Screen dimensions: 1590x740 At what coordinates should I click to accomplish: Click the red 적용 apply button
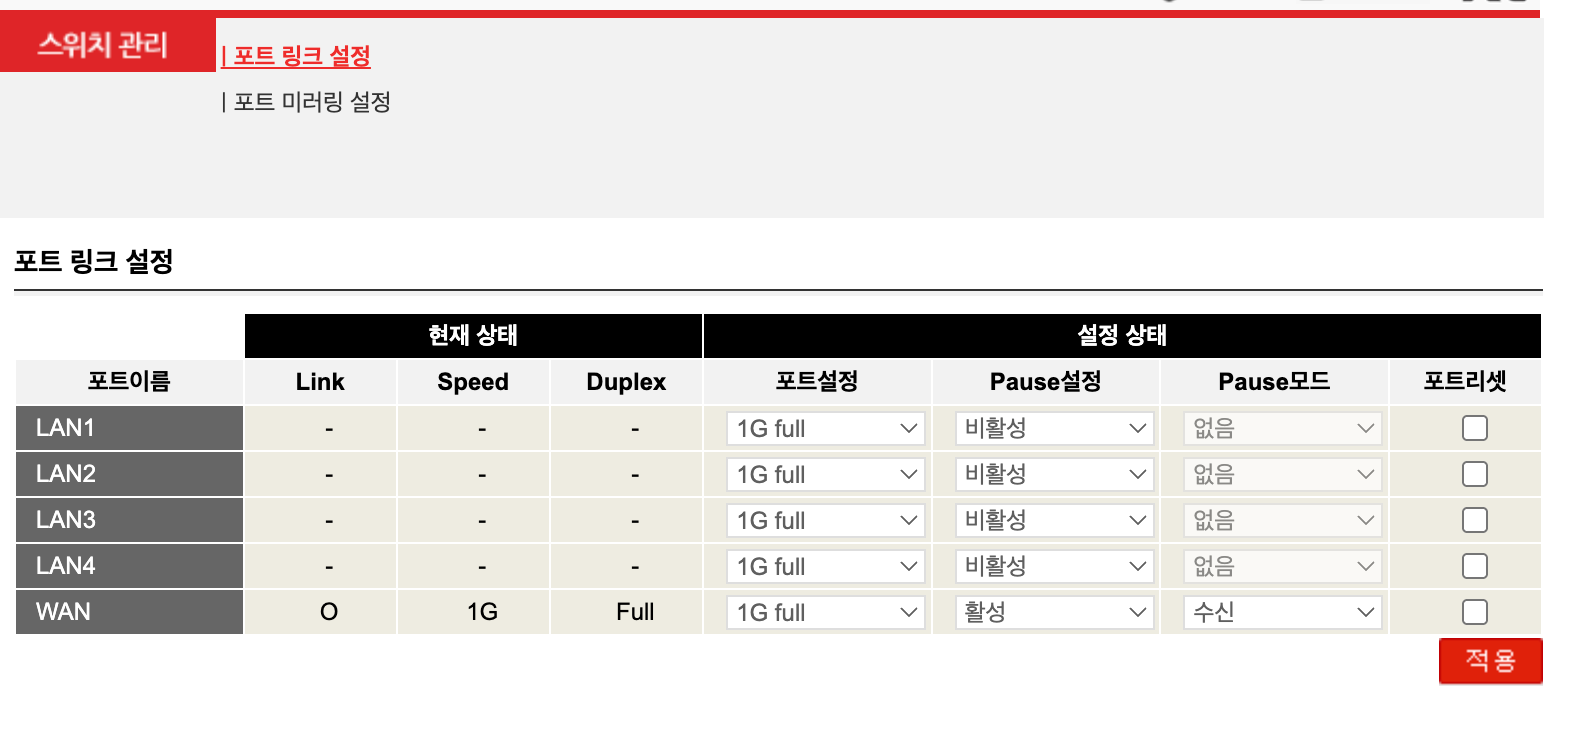(1490, 661)
